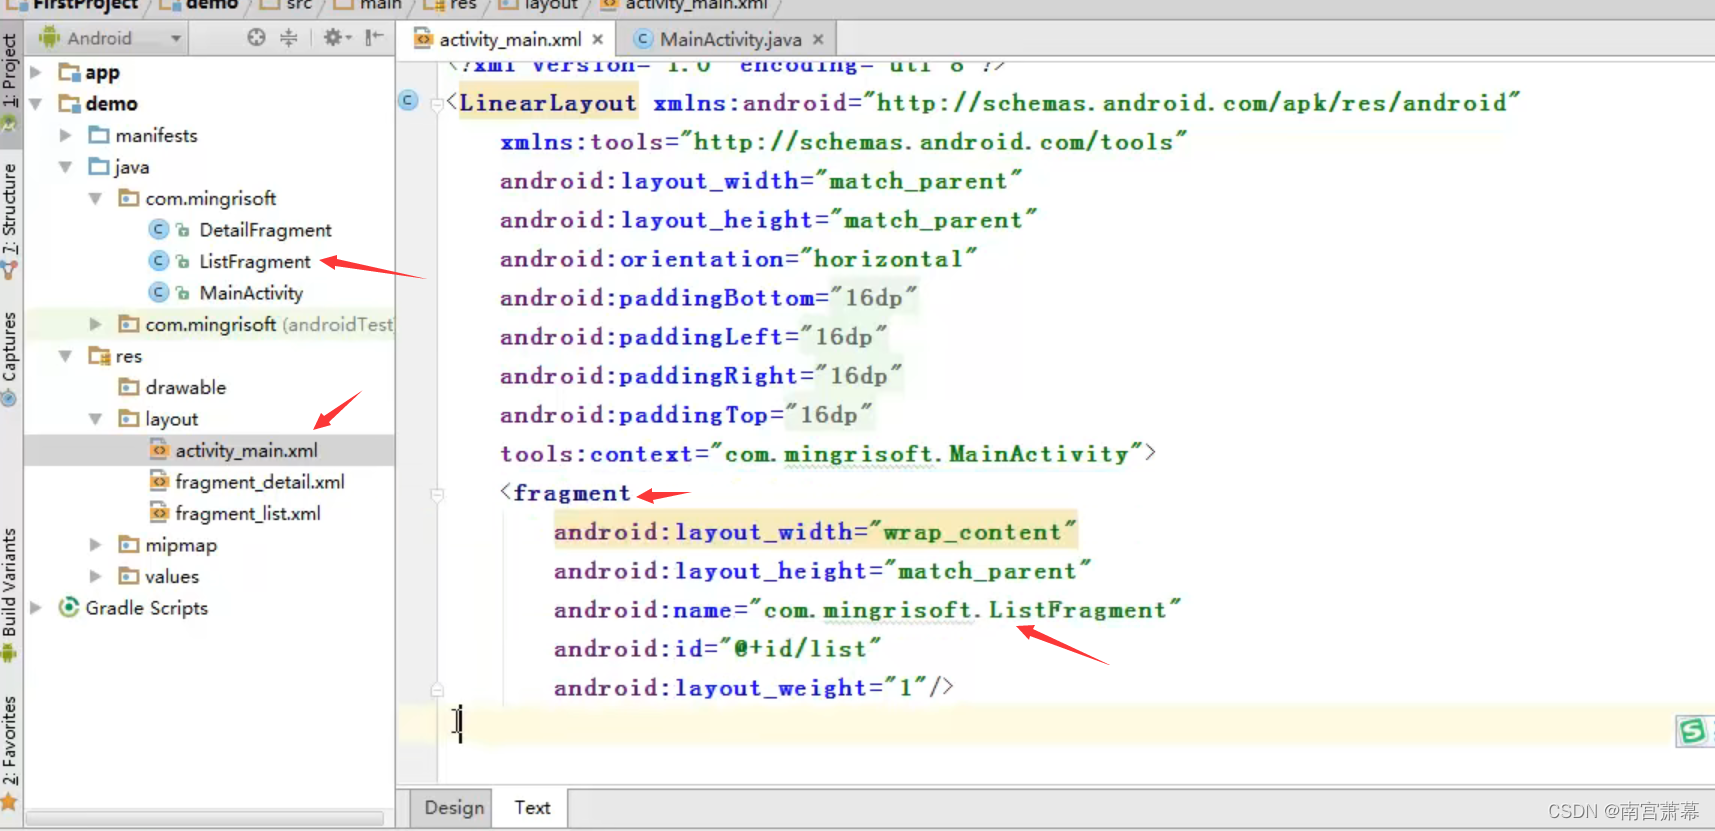Viewport: 1715px width, 831px height.
Task: Click the fold end marker beside layout_weight
Action: 437,689
